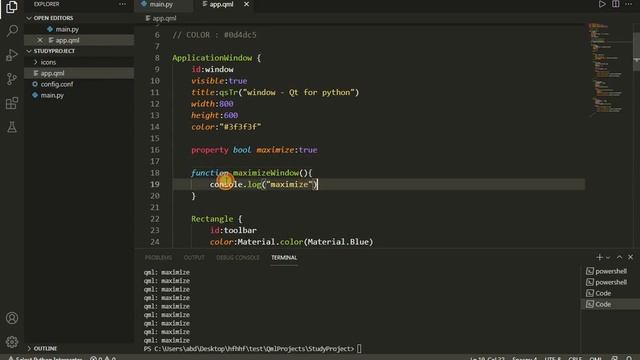This screenshot has height=360, width=640.
Task: Click the id:toolbar text on line 23
Action: click(x=233, y=231)
